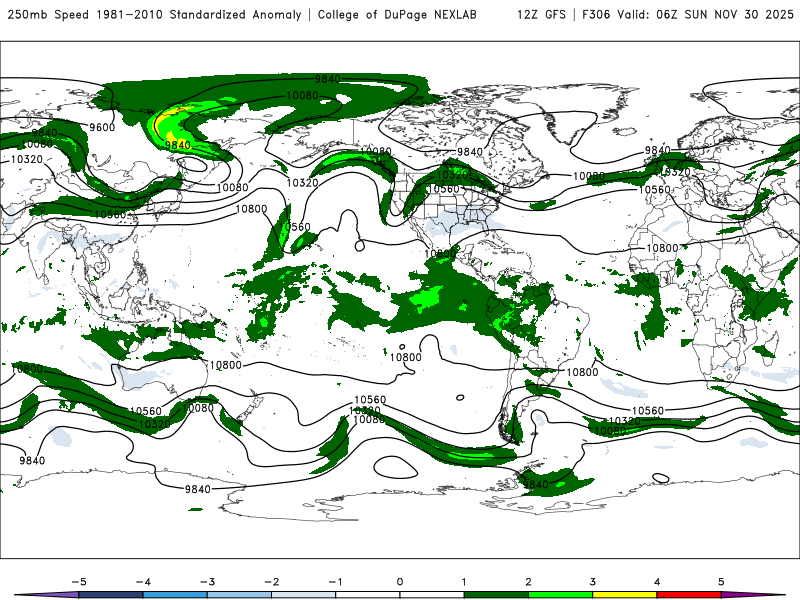Click the "College of DuPage NEXLAB" header text

(397, 14)
